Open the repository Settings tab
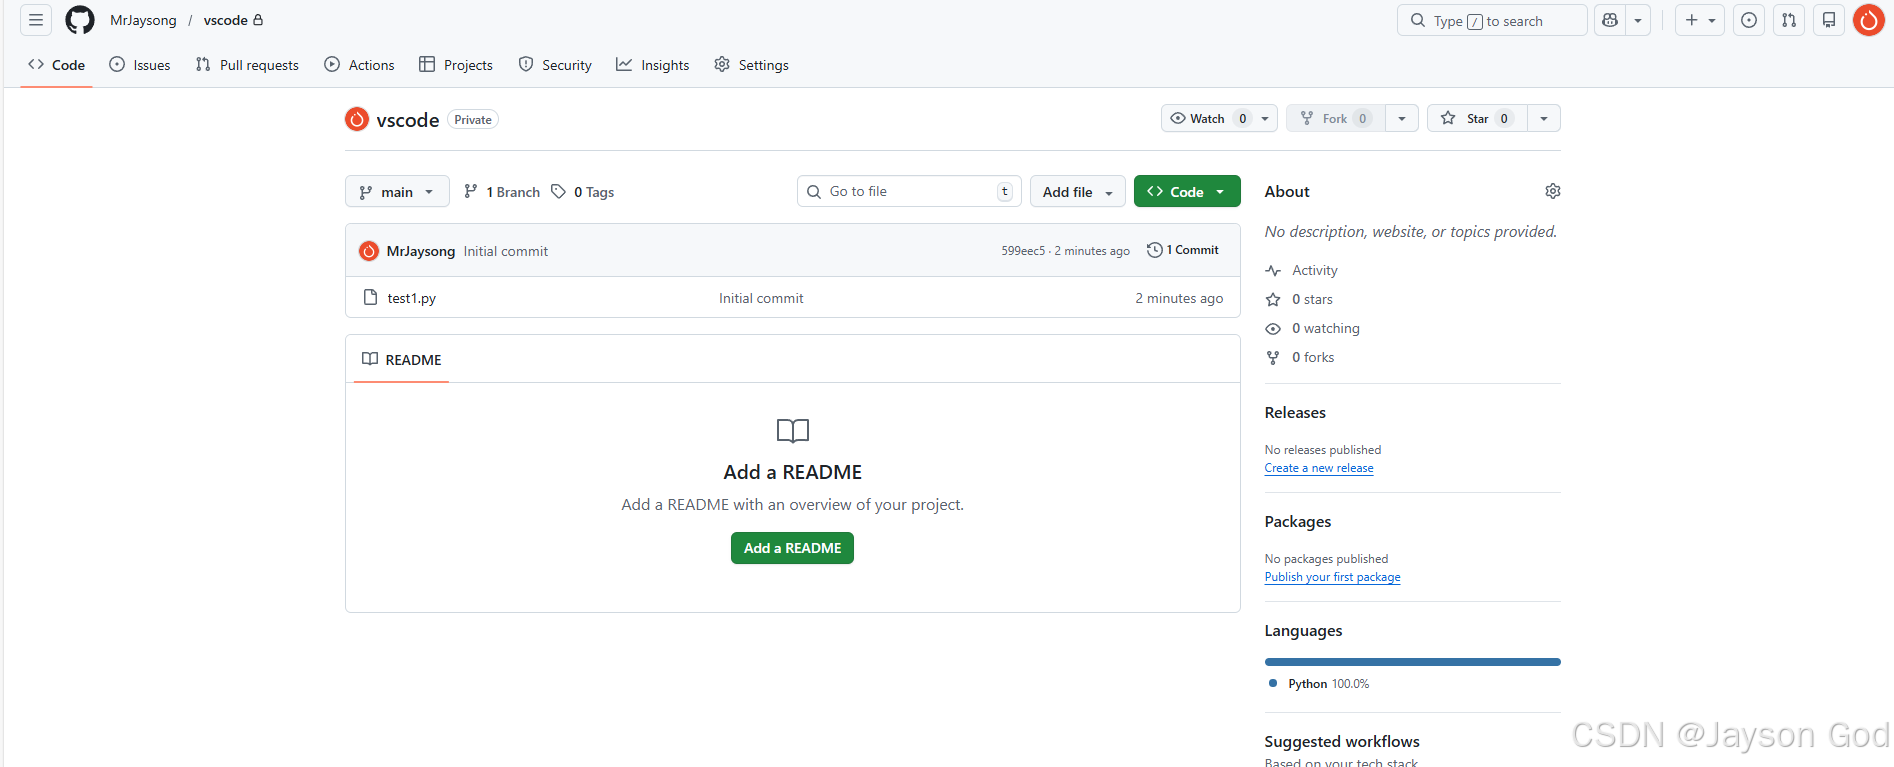1894x767 pixels. [752, 65]
